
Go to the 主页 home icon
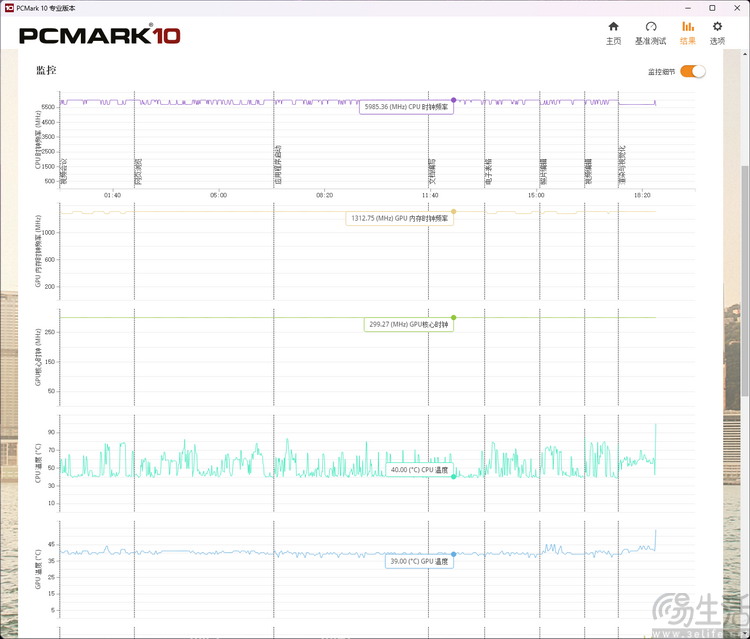coord(613,26)
